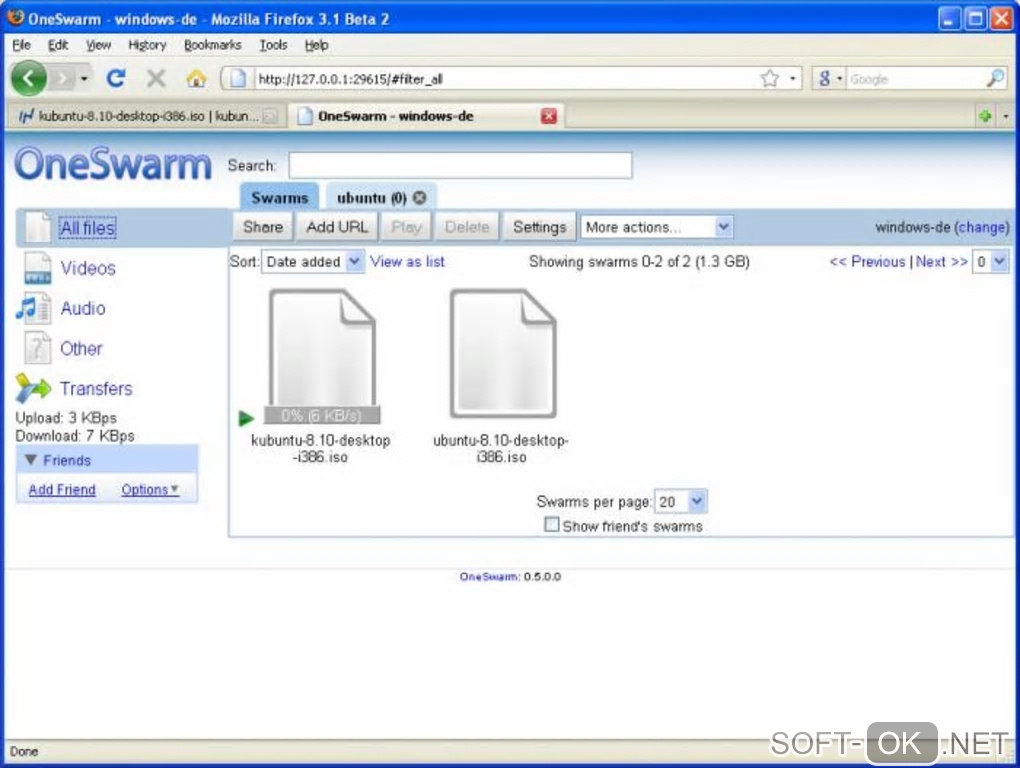Close the OneSwarm windows-de tab
Viewport: 1020px width, 768px height.
[549, 116]
